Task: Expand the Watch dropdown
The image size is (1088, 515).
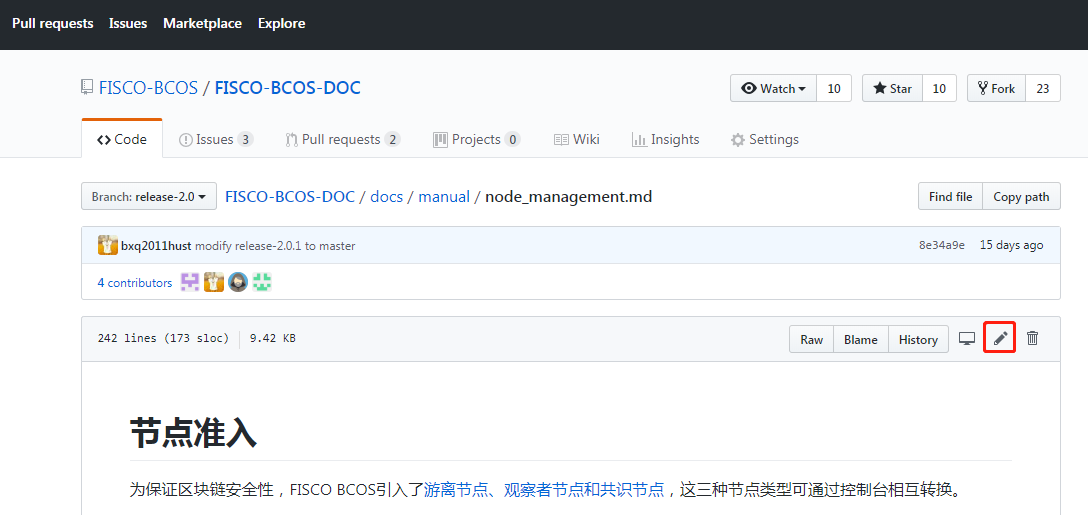Action: click(x=774, y=89)
